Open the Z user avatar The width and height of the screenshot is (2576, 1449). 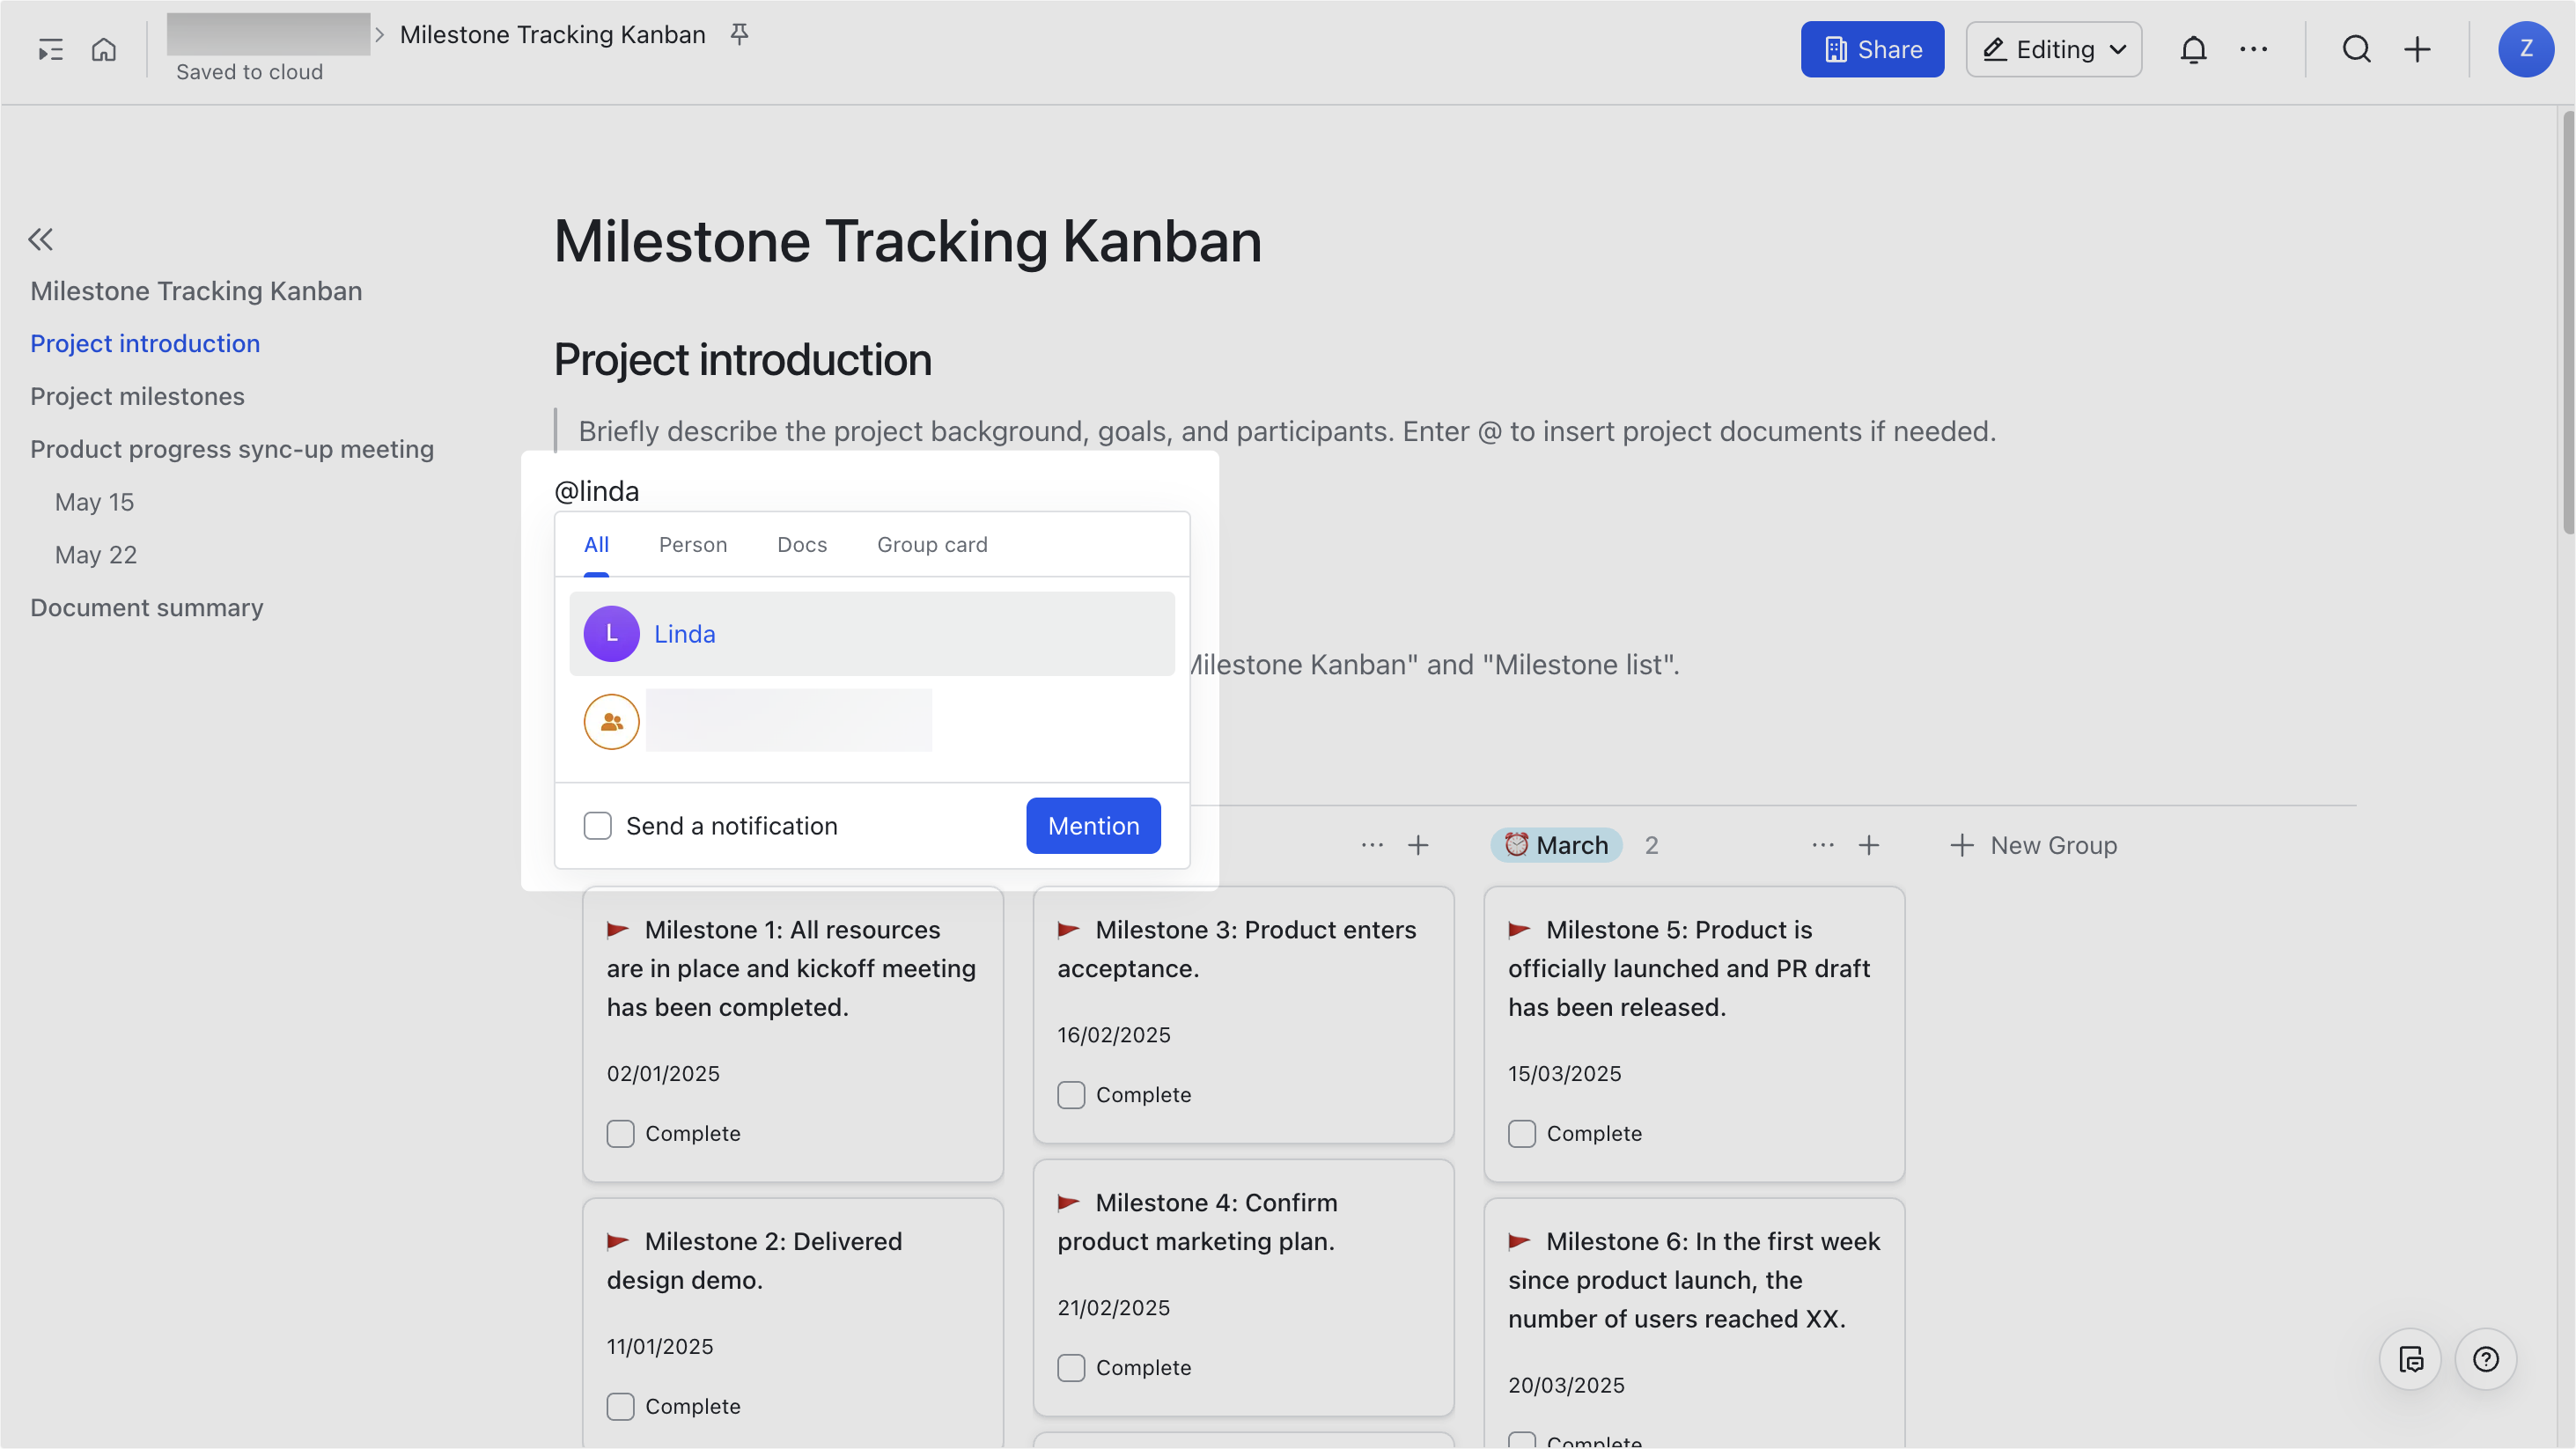pyautogui.click(x=2526, y=49)
